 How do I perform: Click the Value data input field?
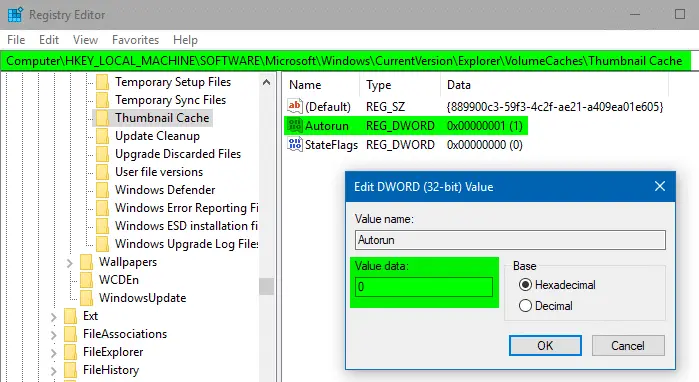coord(424,287)
